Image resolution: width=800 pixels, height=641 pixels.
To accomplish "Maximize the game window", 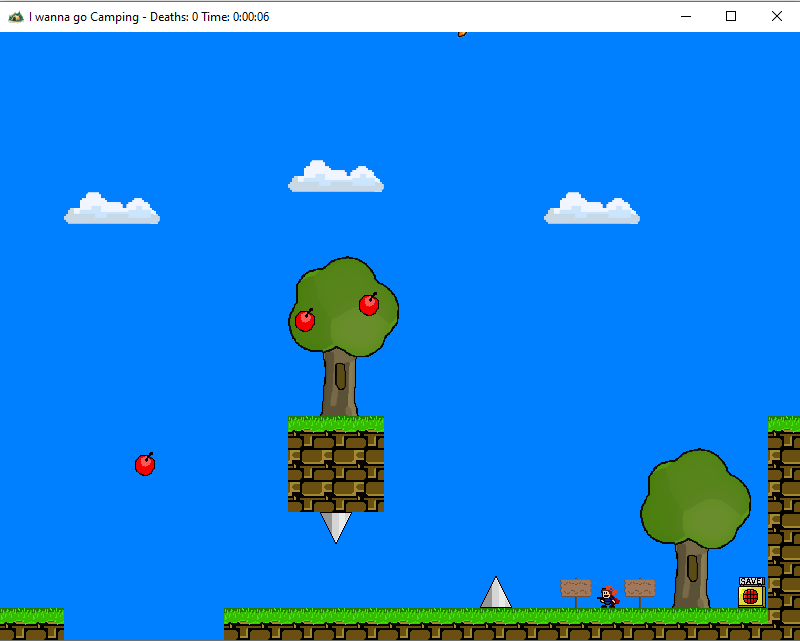I will click(731, 16).
